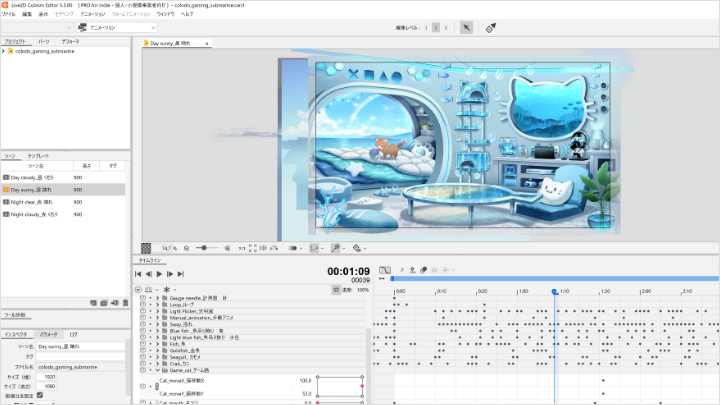Click the new scene icon
This screenshot has width=720, height=405.
coord(93,303)
